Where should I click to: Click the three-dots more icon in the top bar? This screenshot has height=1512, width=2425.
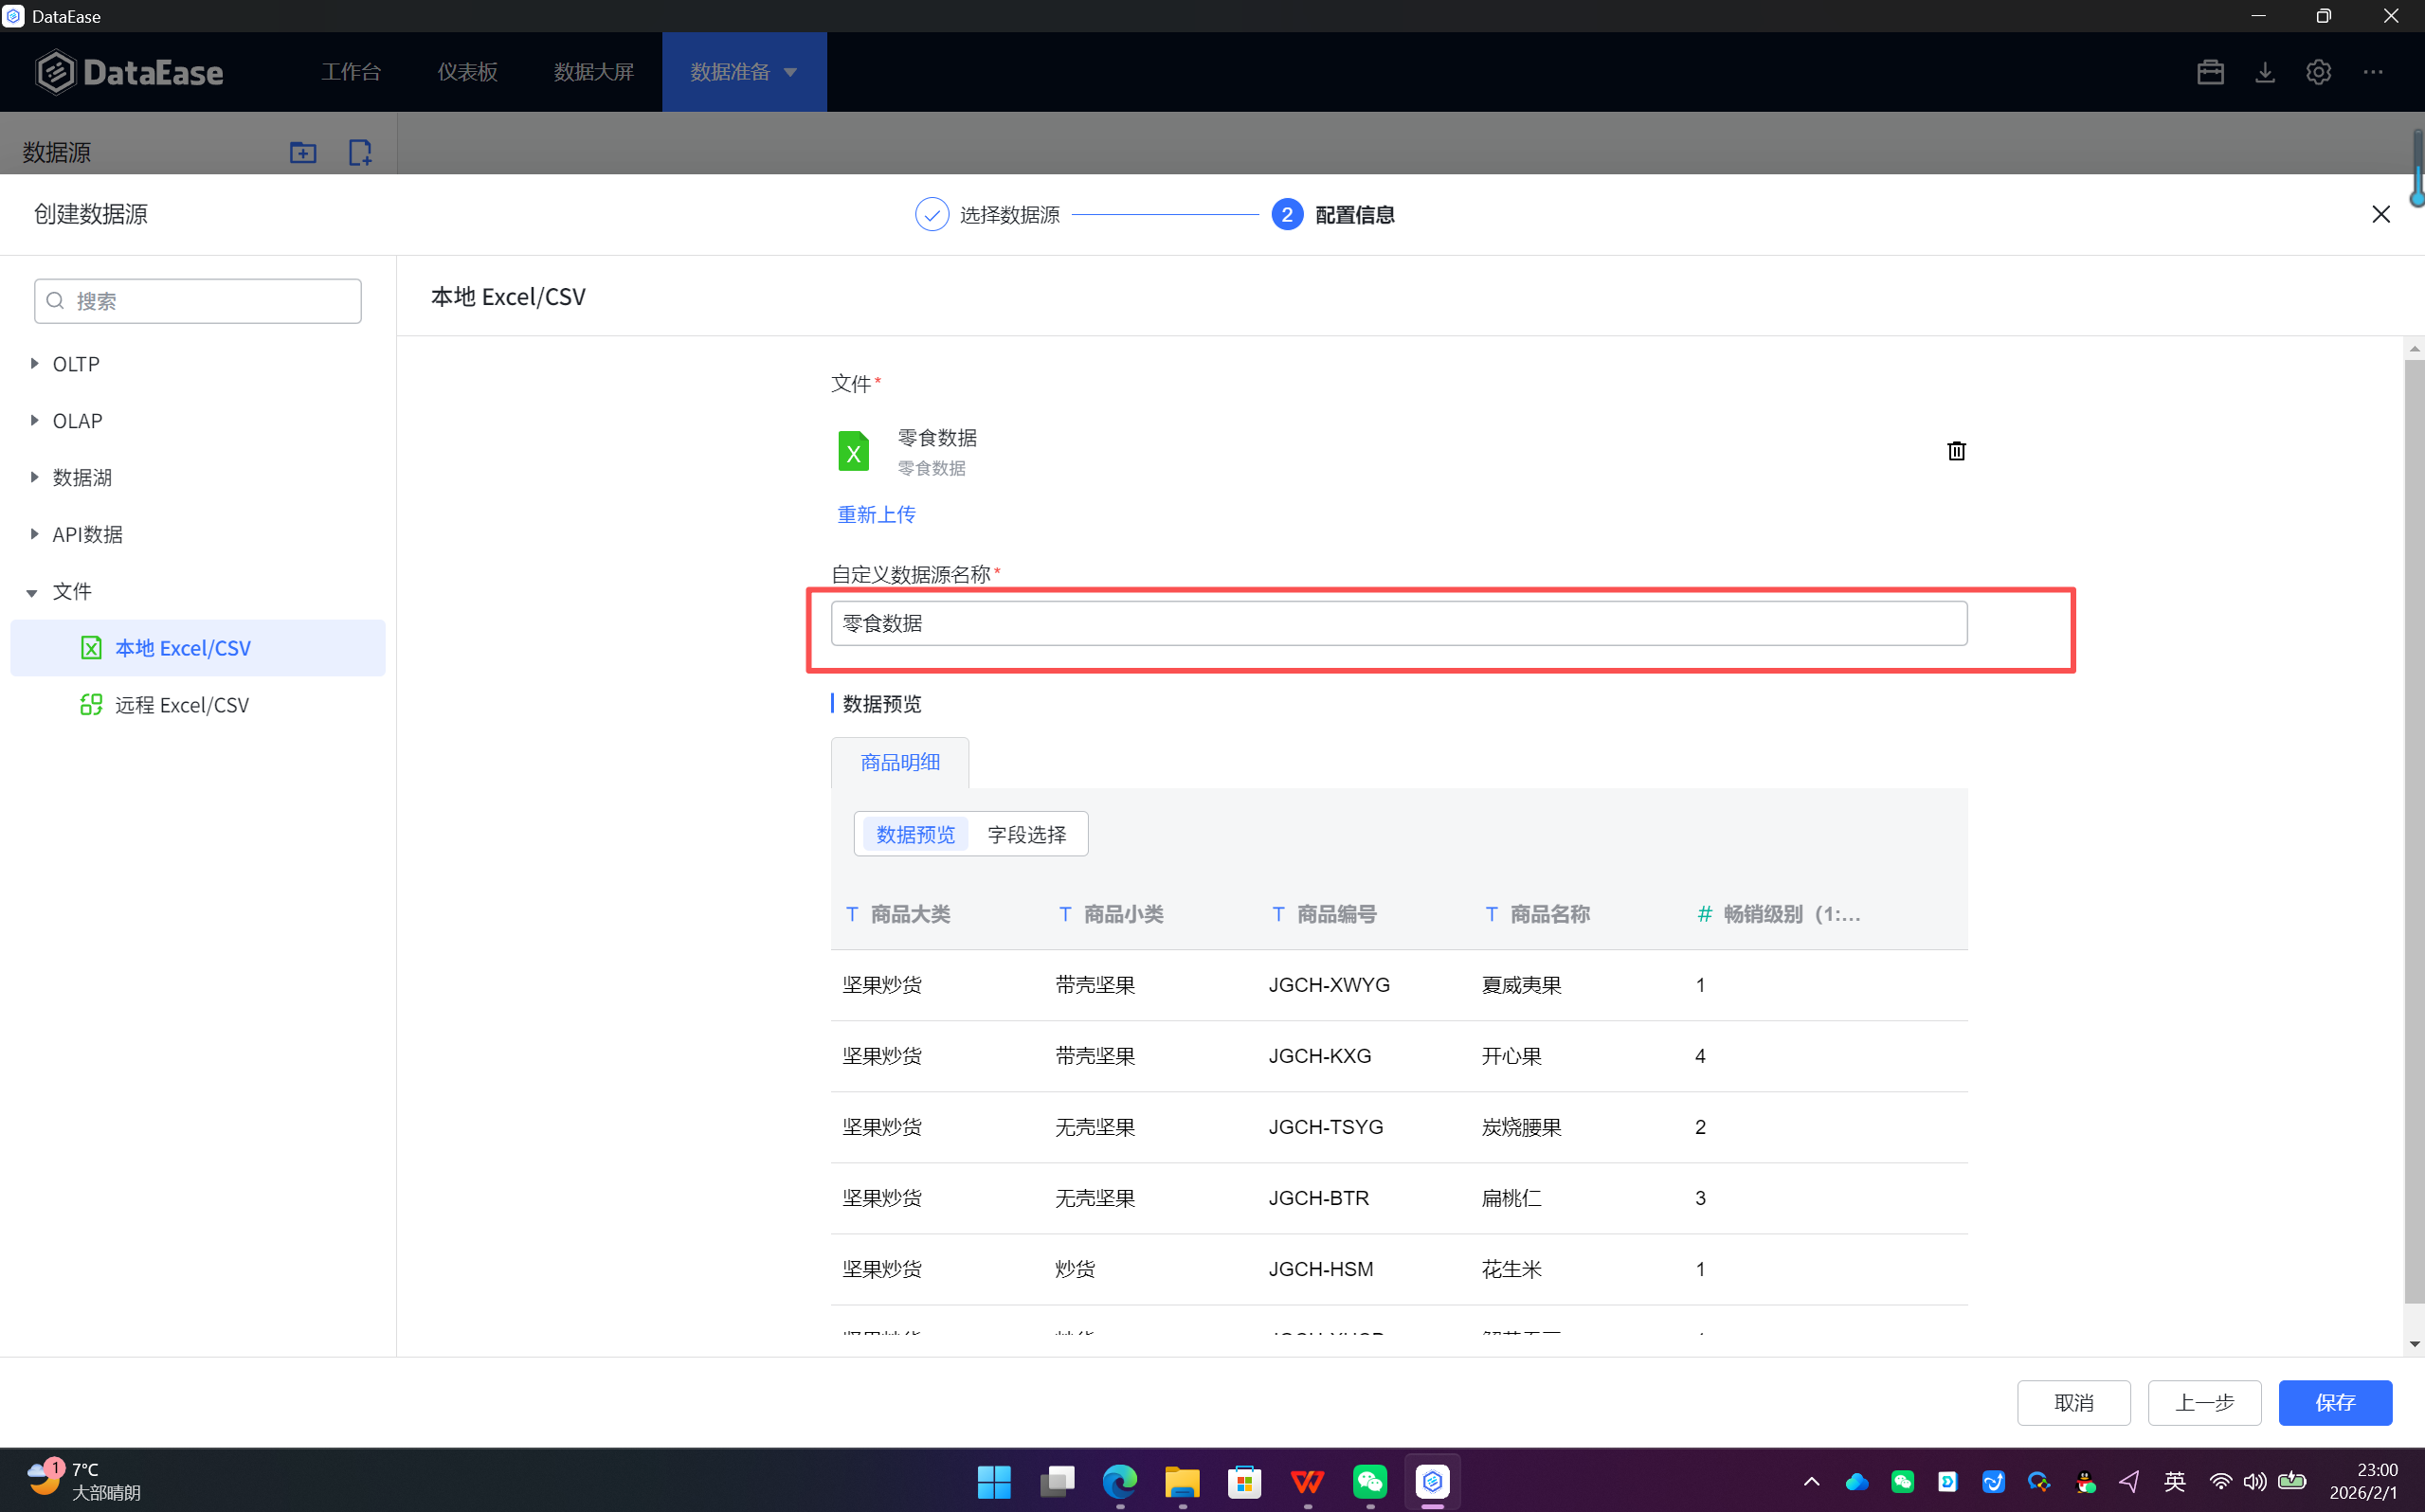[x=2372, y=72]
